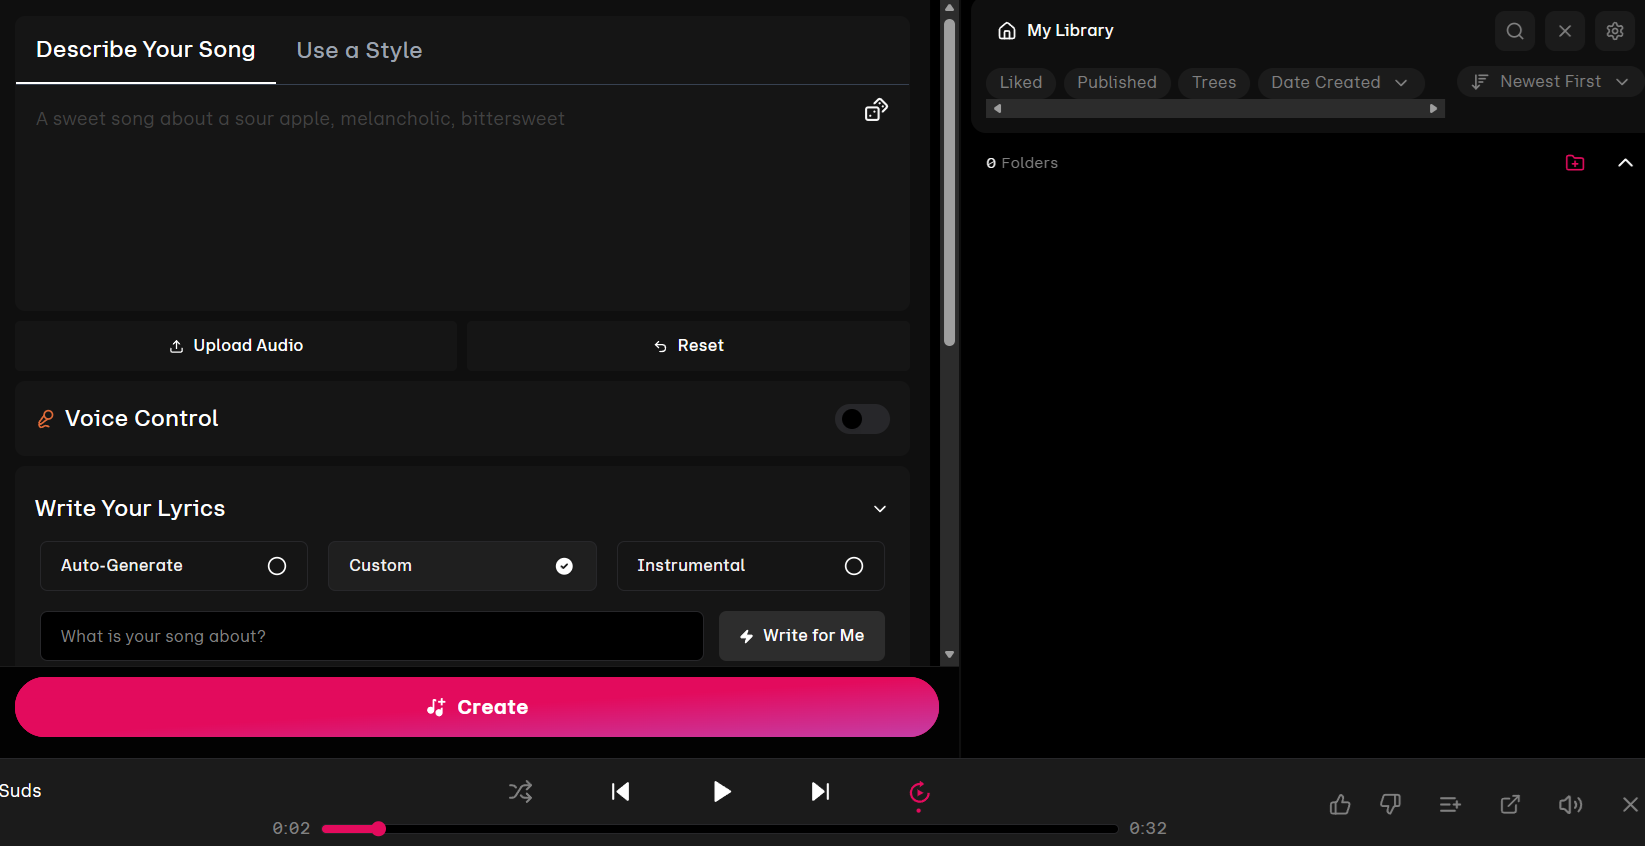The width and height of the screenshot is (1645, 846).
Task: Click the '0 Folders' label
Action: click(1022, 163)
